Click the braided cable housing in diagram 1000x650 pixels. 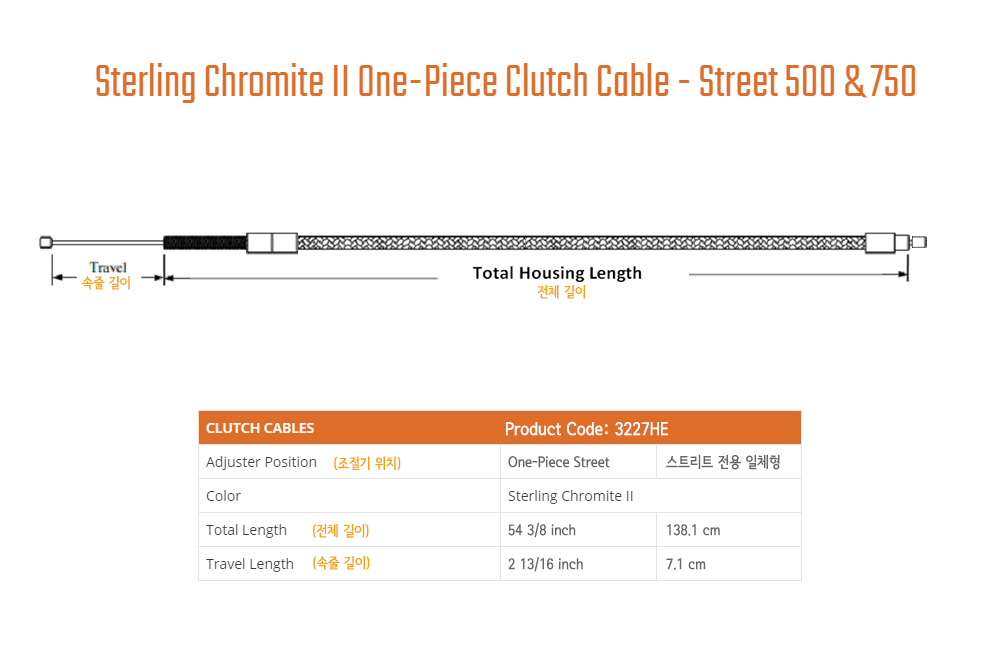point(581,242)
